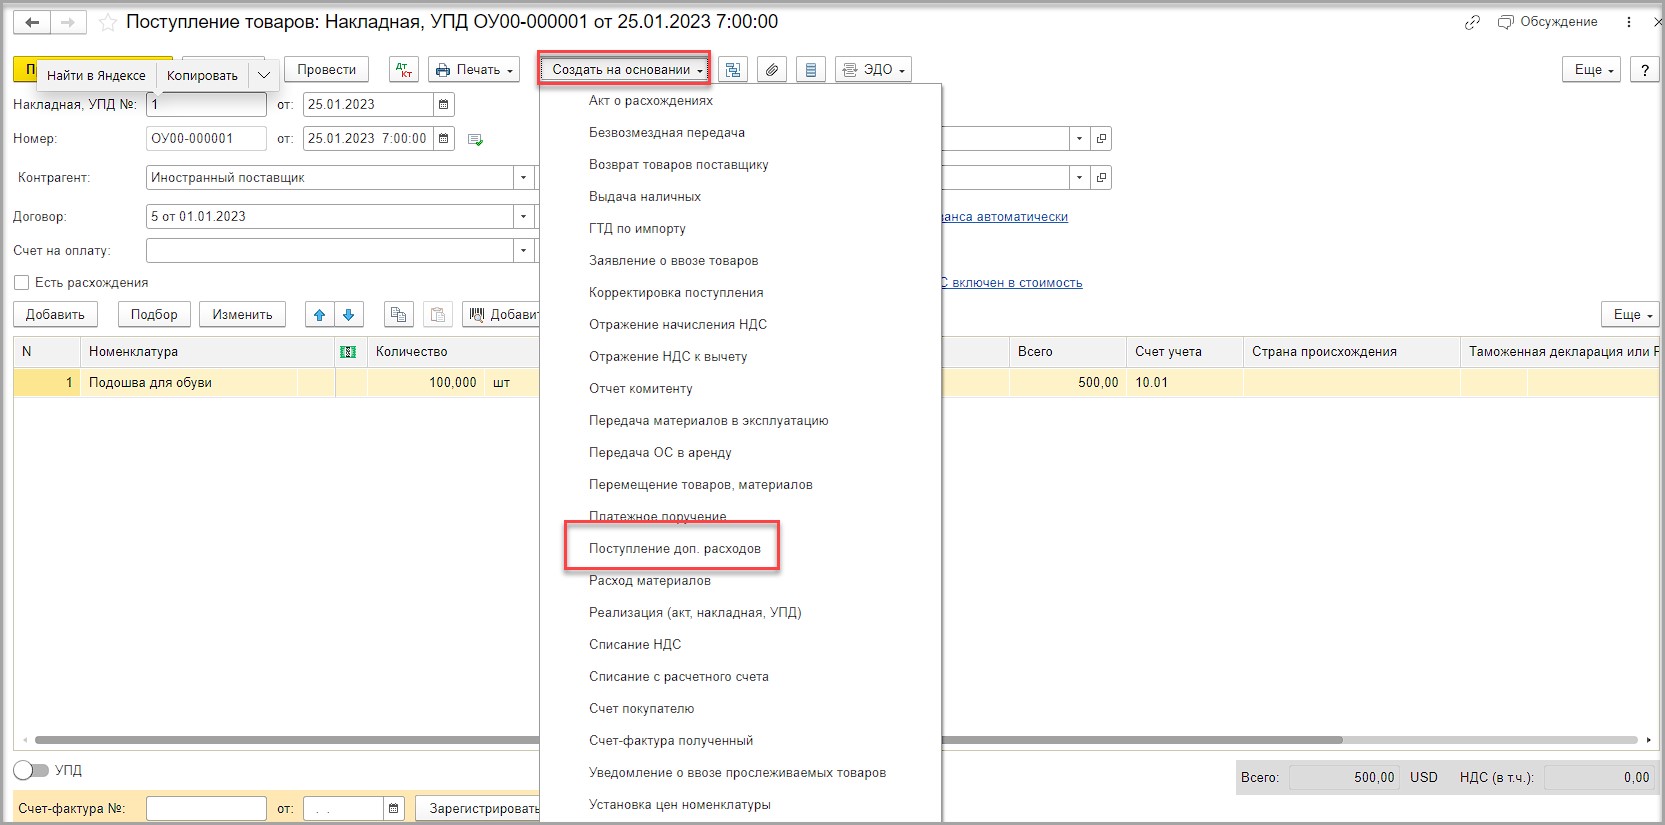
Task: Select Возврат товаров поставщику
Action: [679, 164]
